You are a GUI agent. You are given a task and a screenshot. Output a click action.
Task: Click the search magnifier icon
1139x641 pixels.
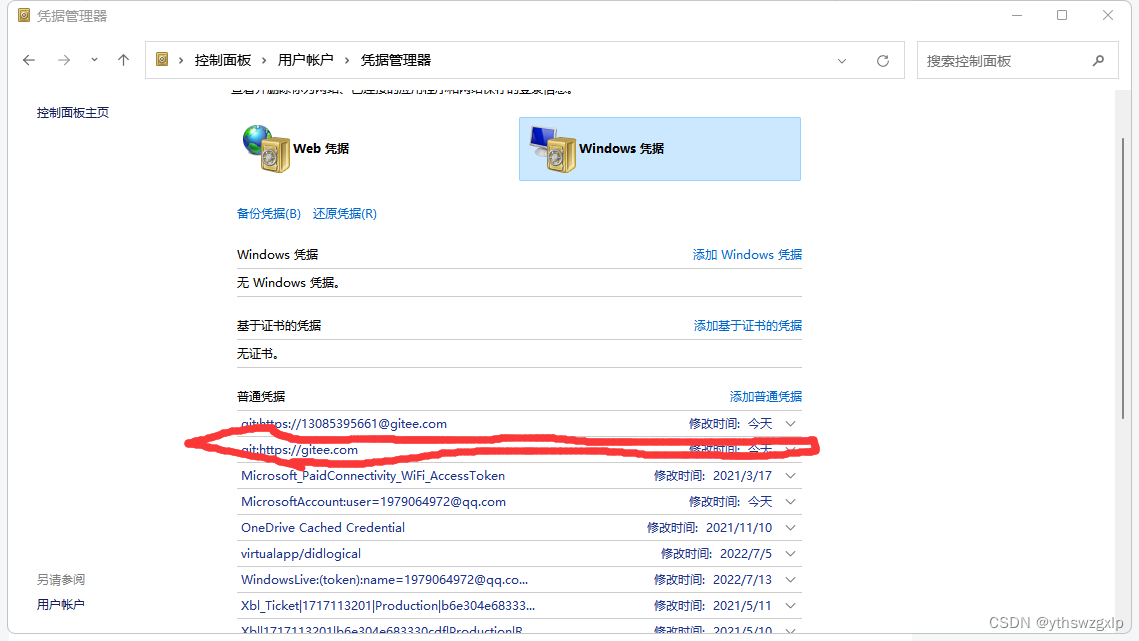pos(1098,61)
